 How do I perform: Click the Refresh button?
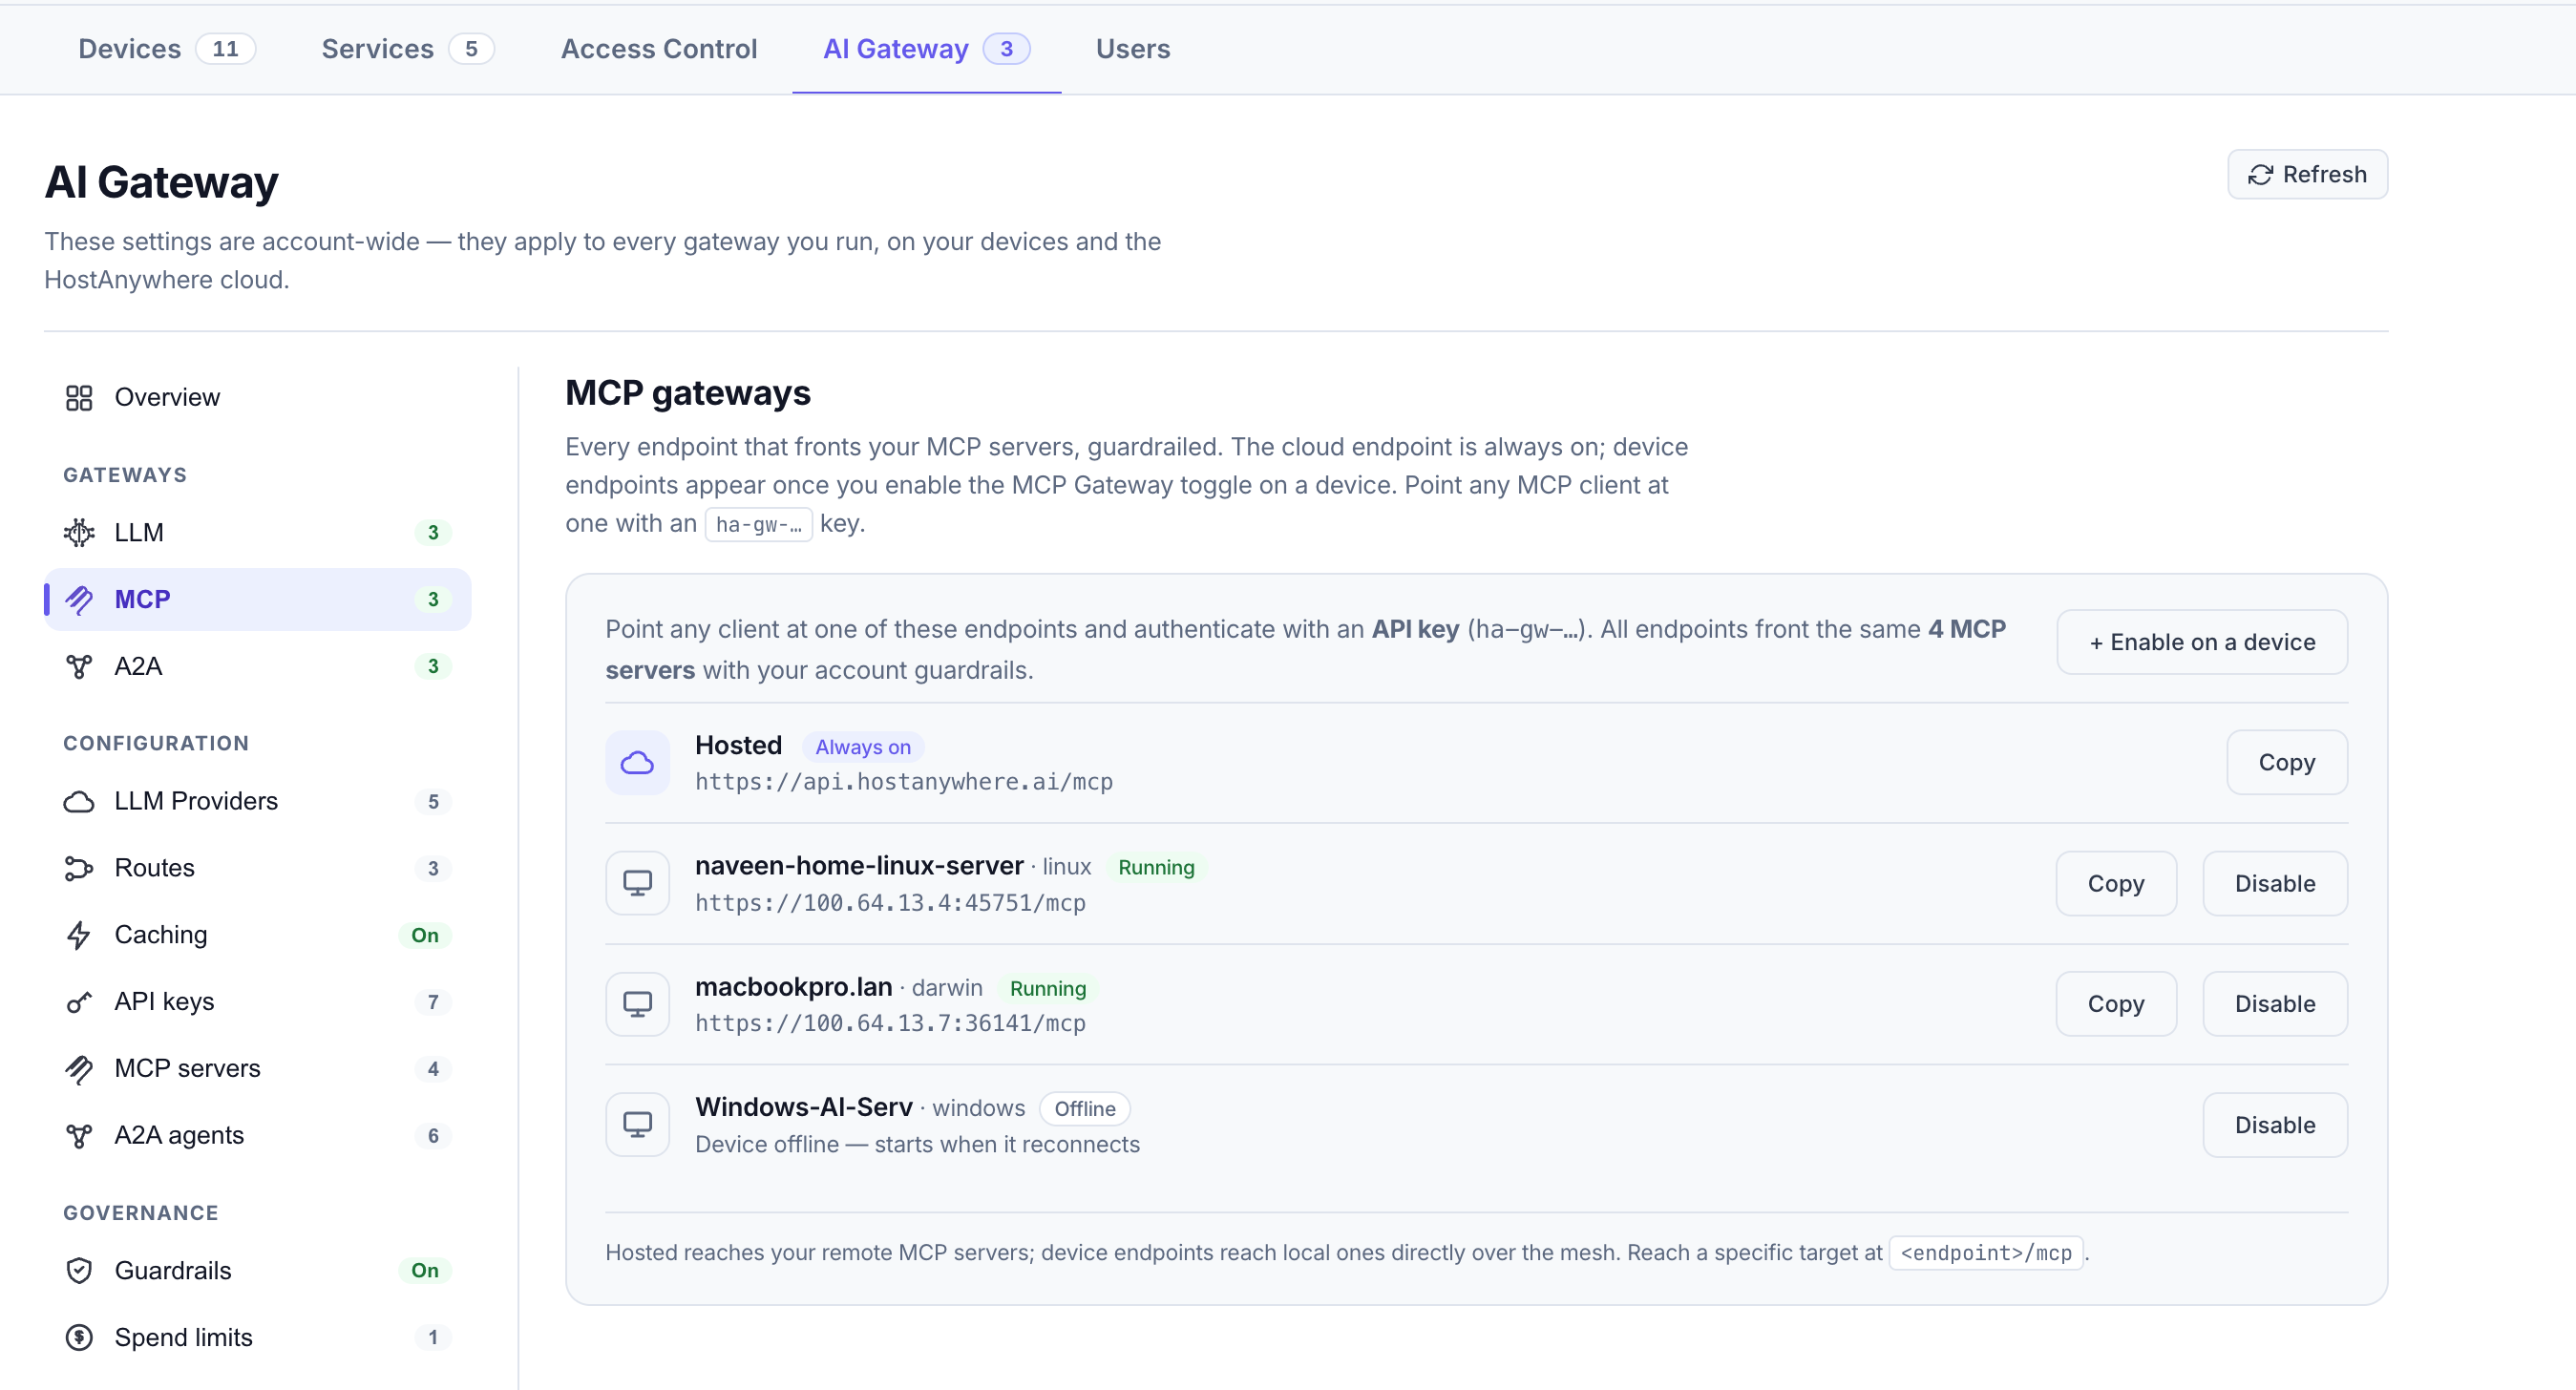(x=2307, y=175)
